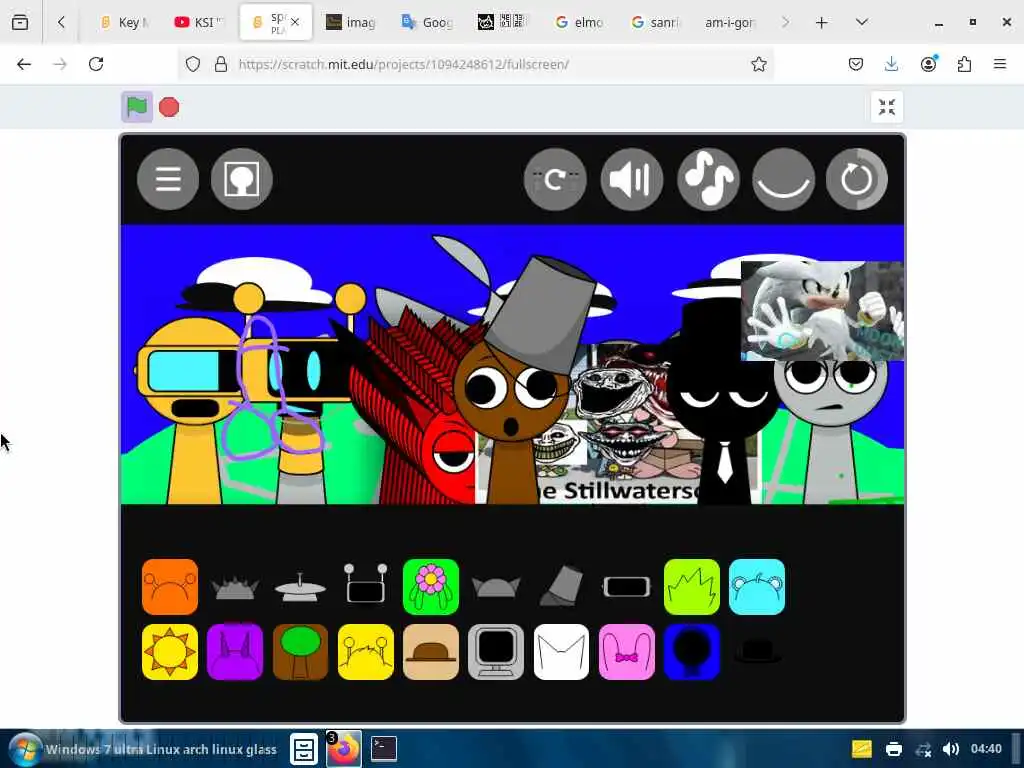The image size is (1024, 768).
Task: Click the green flag to start project
Action: (136, 107)
